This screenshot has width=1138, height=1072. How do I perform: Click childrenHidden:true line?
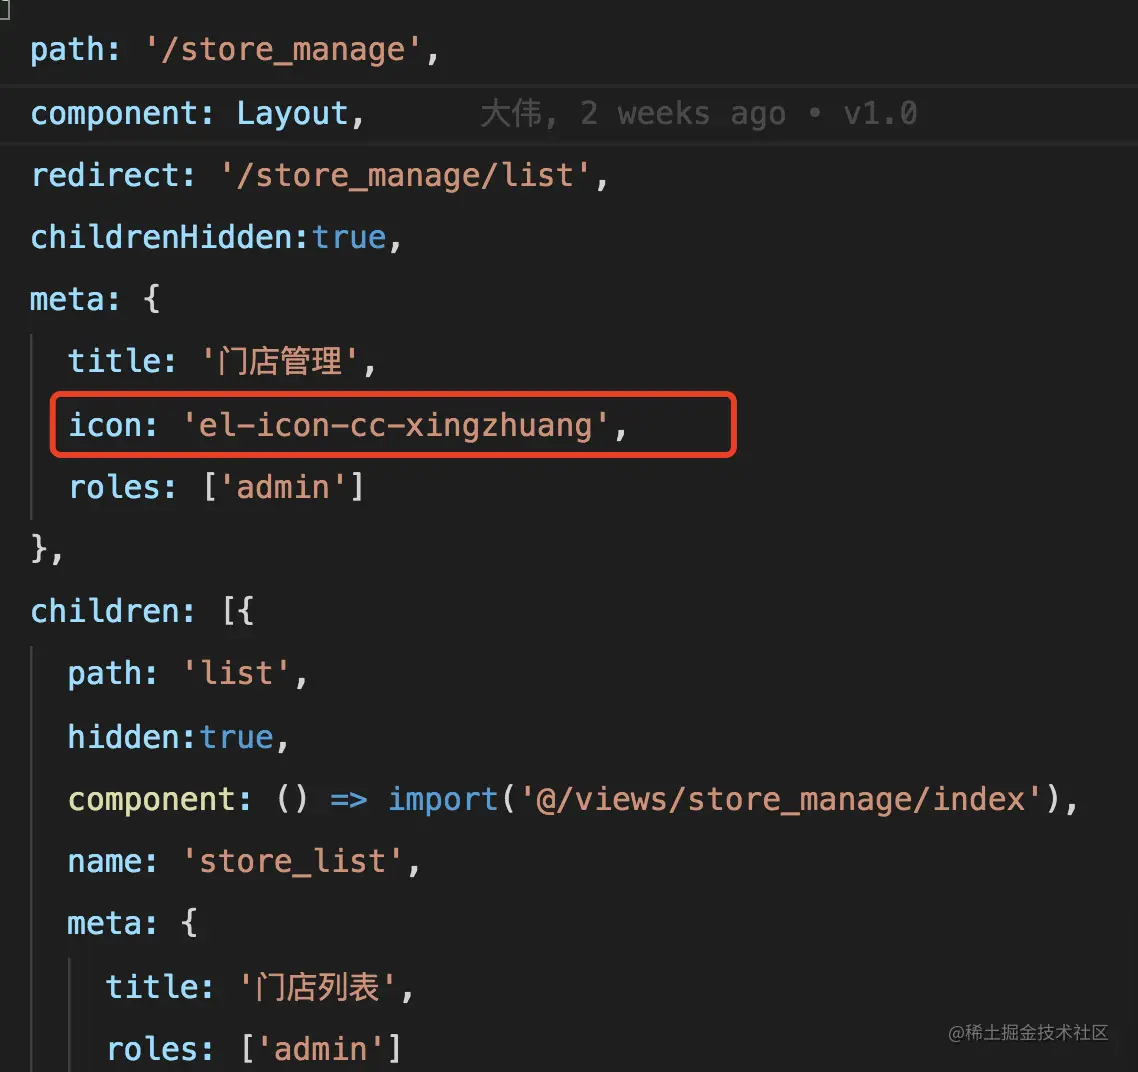[x=216, y=238]
